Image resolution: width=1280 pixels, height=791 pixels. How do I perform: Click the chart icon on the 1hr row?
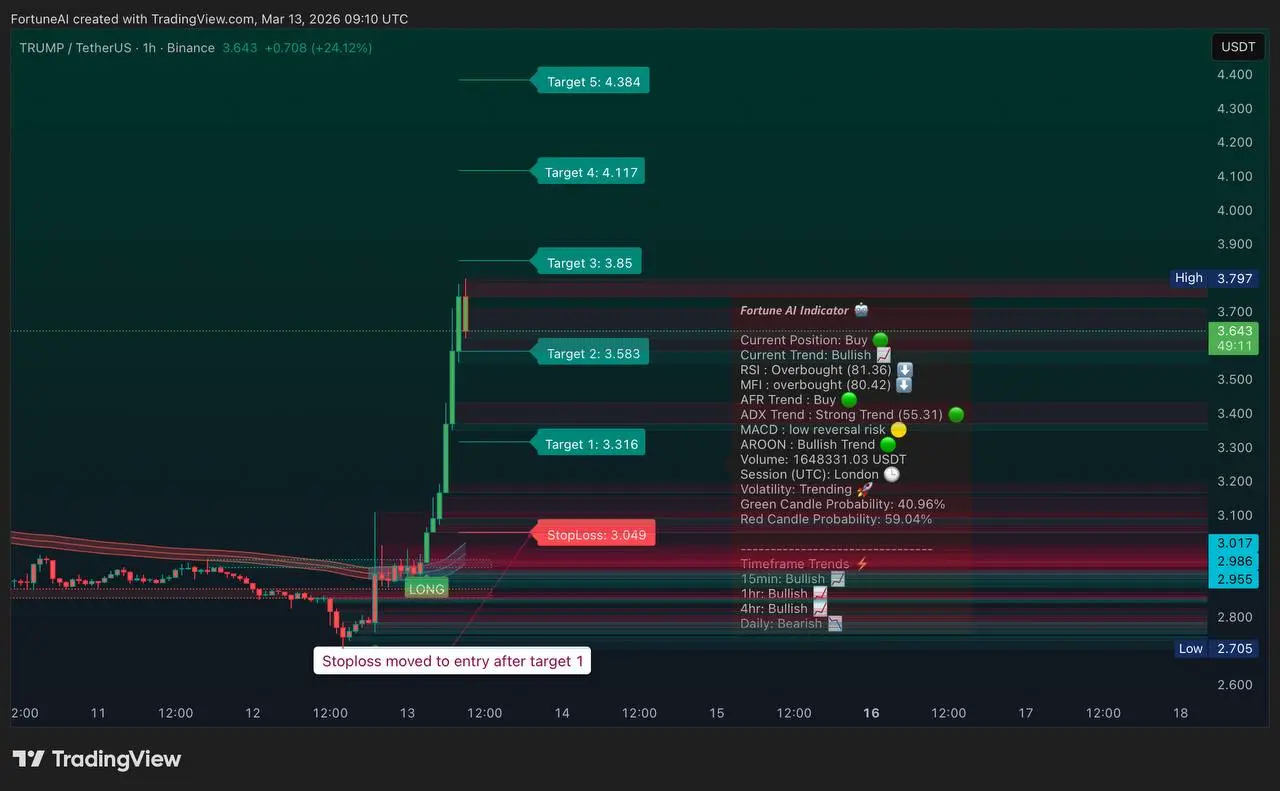coord(820,594)
